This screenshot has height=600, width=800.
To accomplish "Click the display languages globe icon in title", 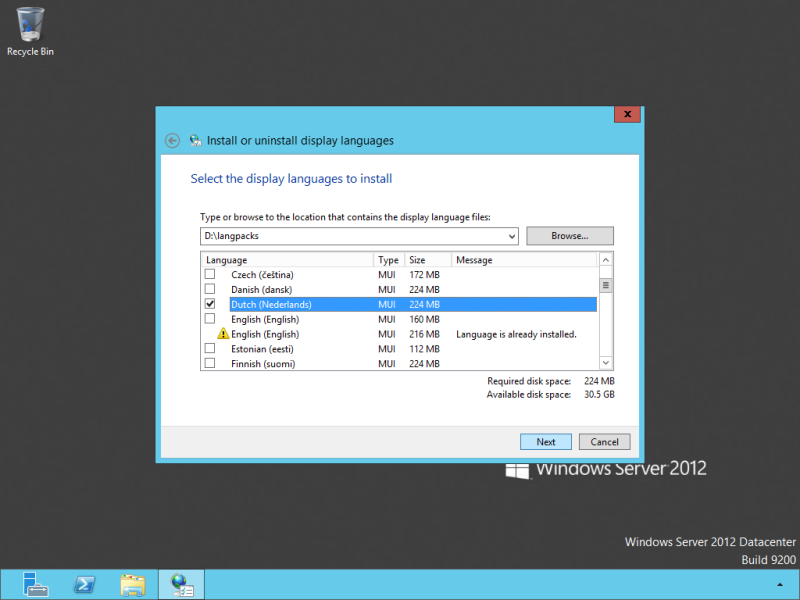I will tap(195, 140).
